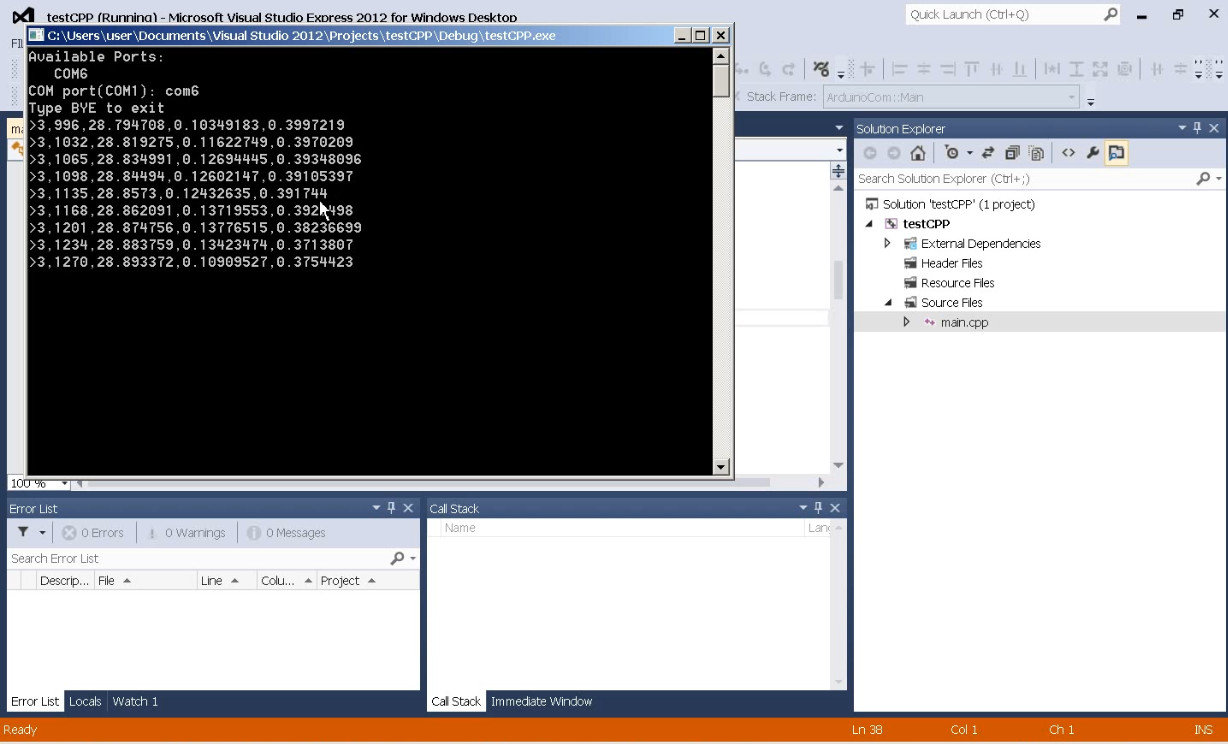Click Show All Files icon

click(1036, 153)
